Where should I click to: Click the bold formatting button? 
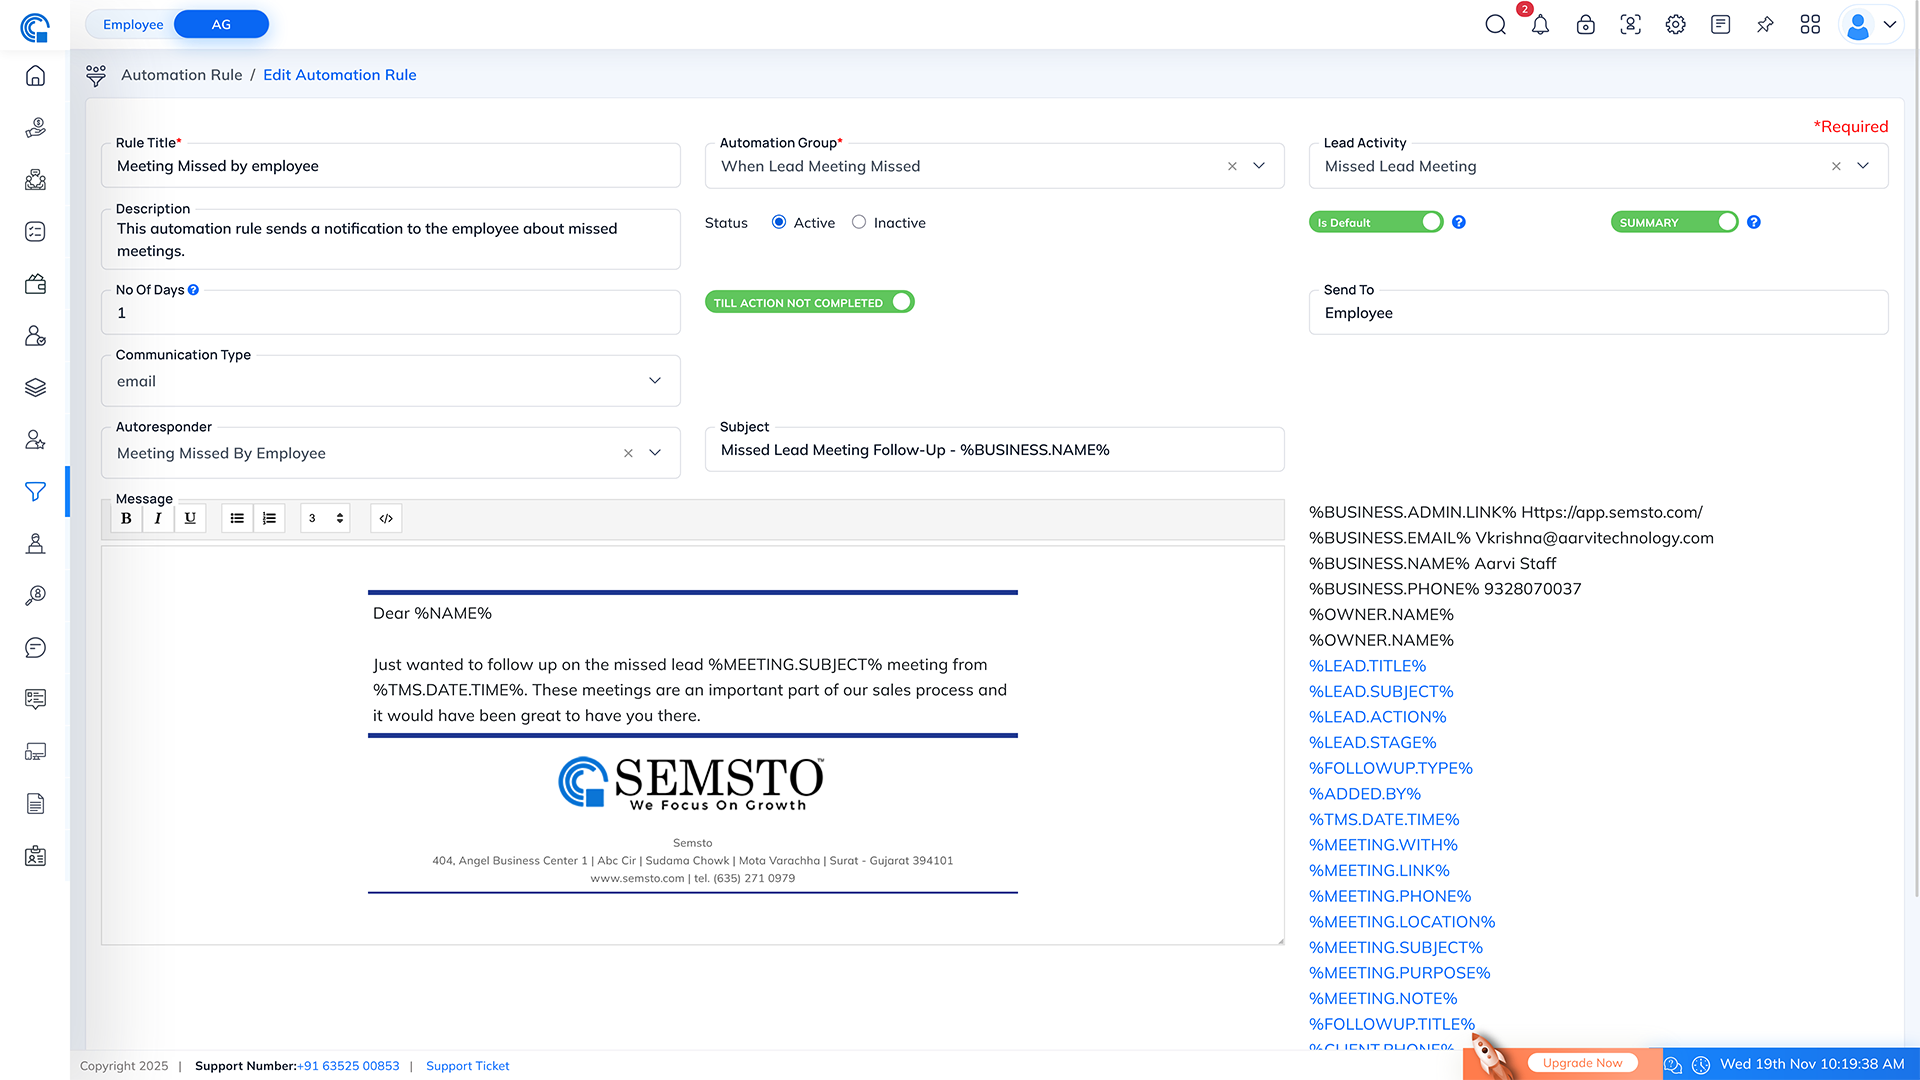[x=126, y=518]
